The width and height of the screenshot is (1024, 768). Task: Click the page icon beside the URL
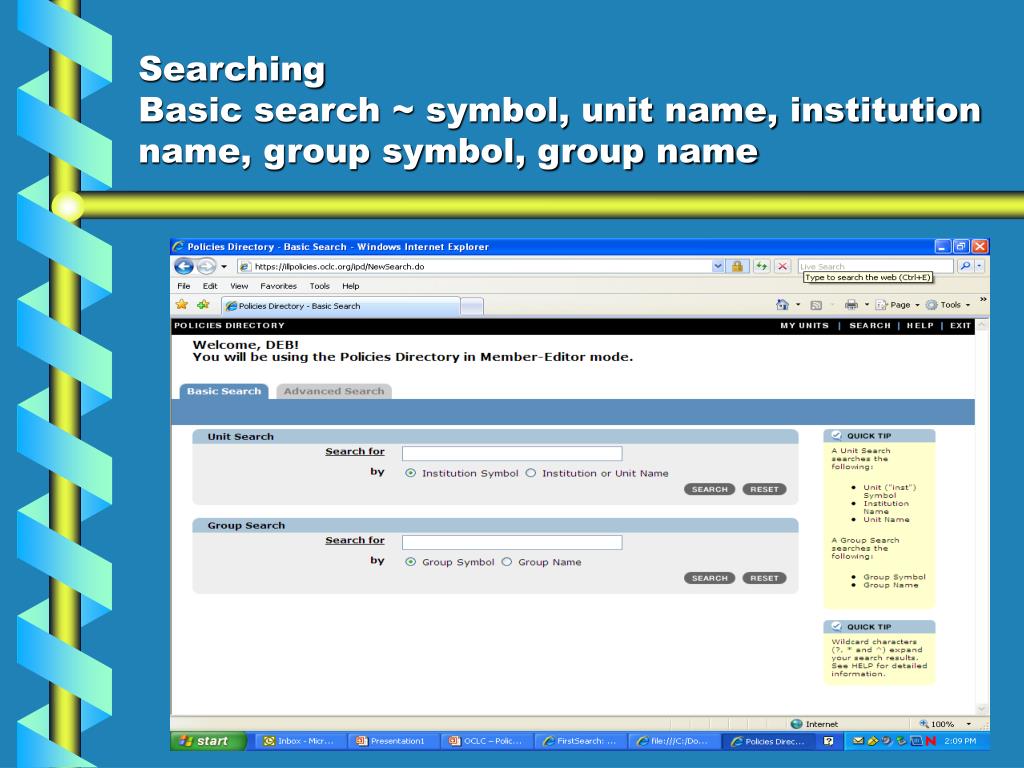[x=245, y=266]
